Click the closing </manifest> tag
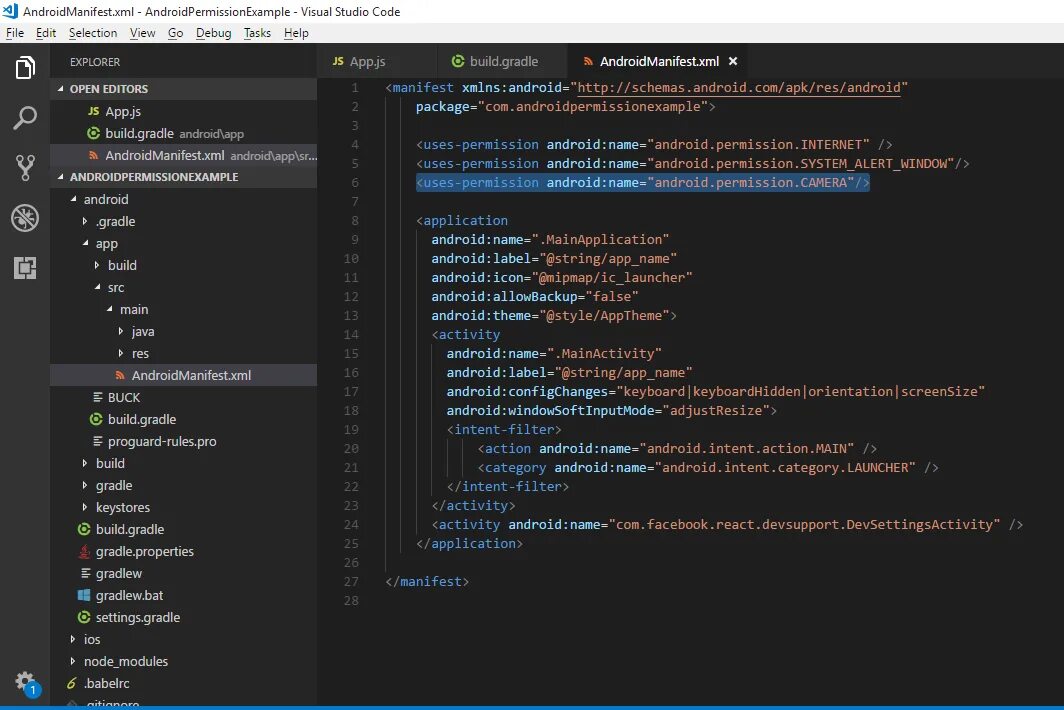Image resolution: width=1064 pixels, height=710 pixels. (427, 582)
